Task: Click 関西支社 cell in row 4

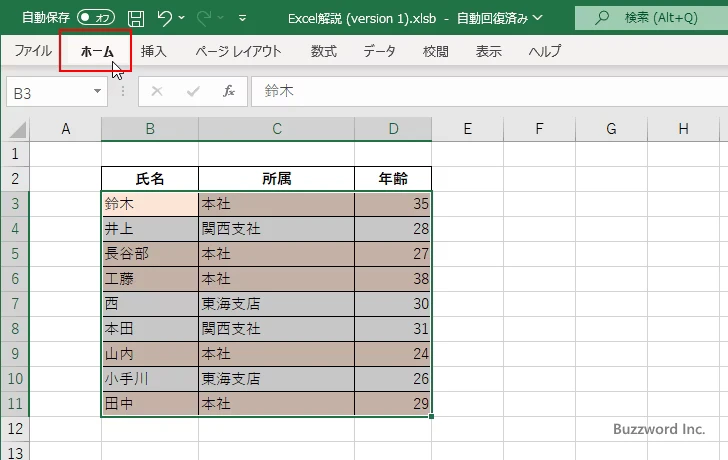Action: click(x=277, y=229)
